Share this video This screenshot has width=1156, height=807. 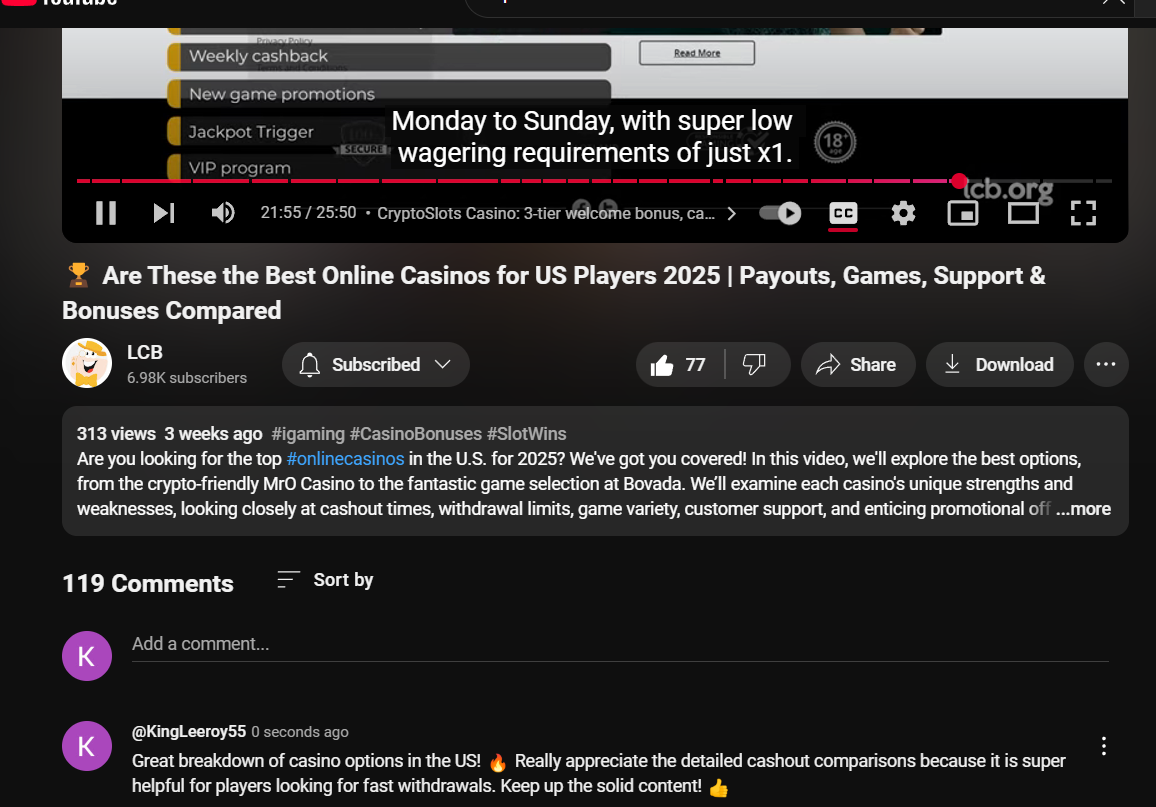[x=858, y=365]
